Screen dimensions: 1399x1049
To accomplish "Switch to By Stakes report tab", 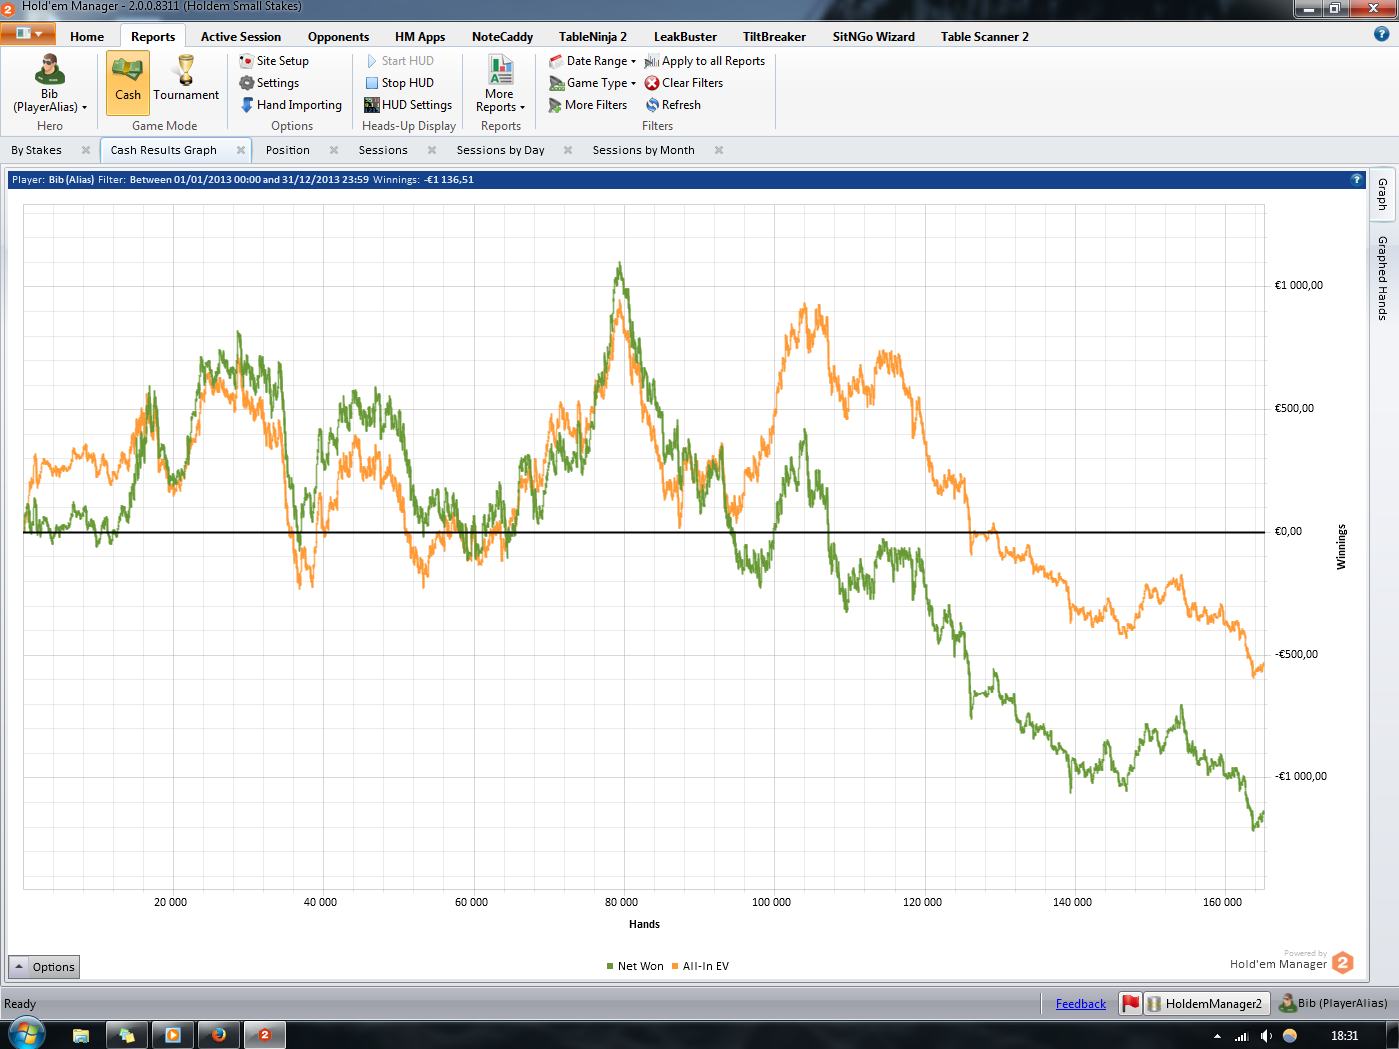I will [x=37, y=150].
